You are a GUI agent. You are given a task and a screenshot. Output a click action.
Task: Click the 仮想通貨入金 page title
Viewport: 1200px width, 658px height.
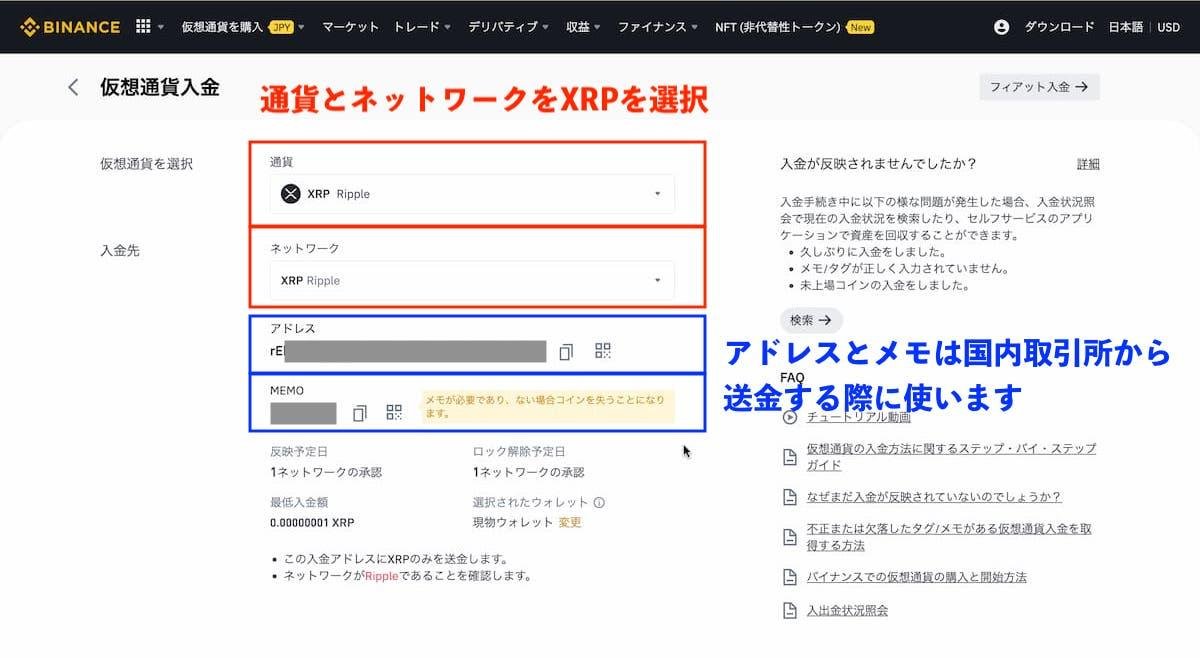[x=160, y=87]
